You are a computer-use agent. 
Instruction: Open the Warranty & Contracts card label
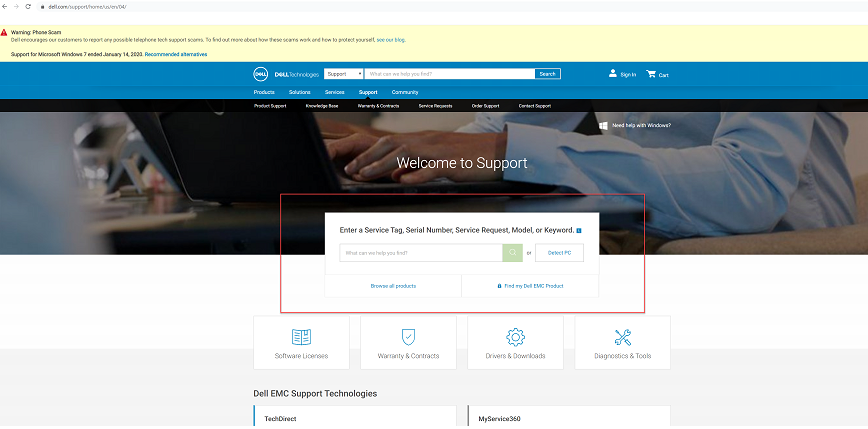coord(409,356)
